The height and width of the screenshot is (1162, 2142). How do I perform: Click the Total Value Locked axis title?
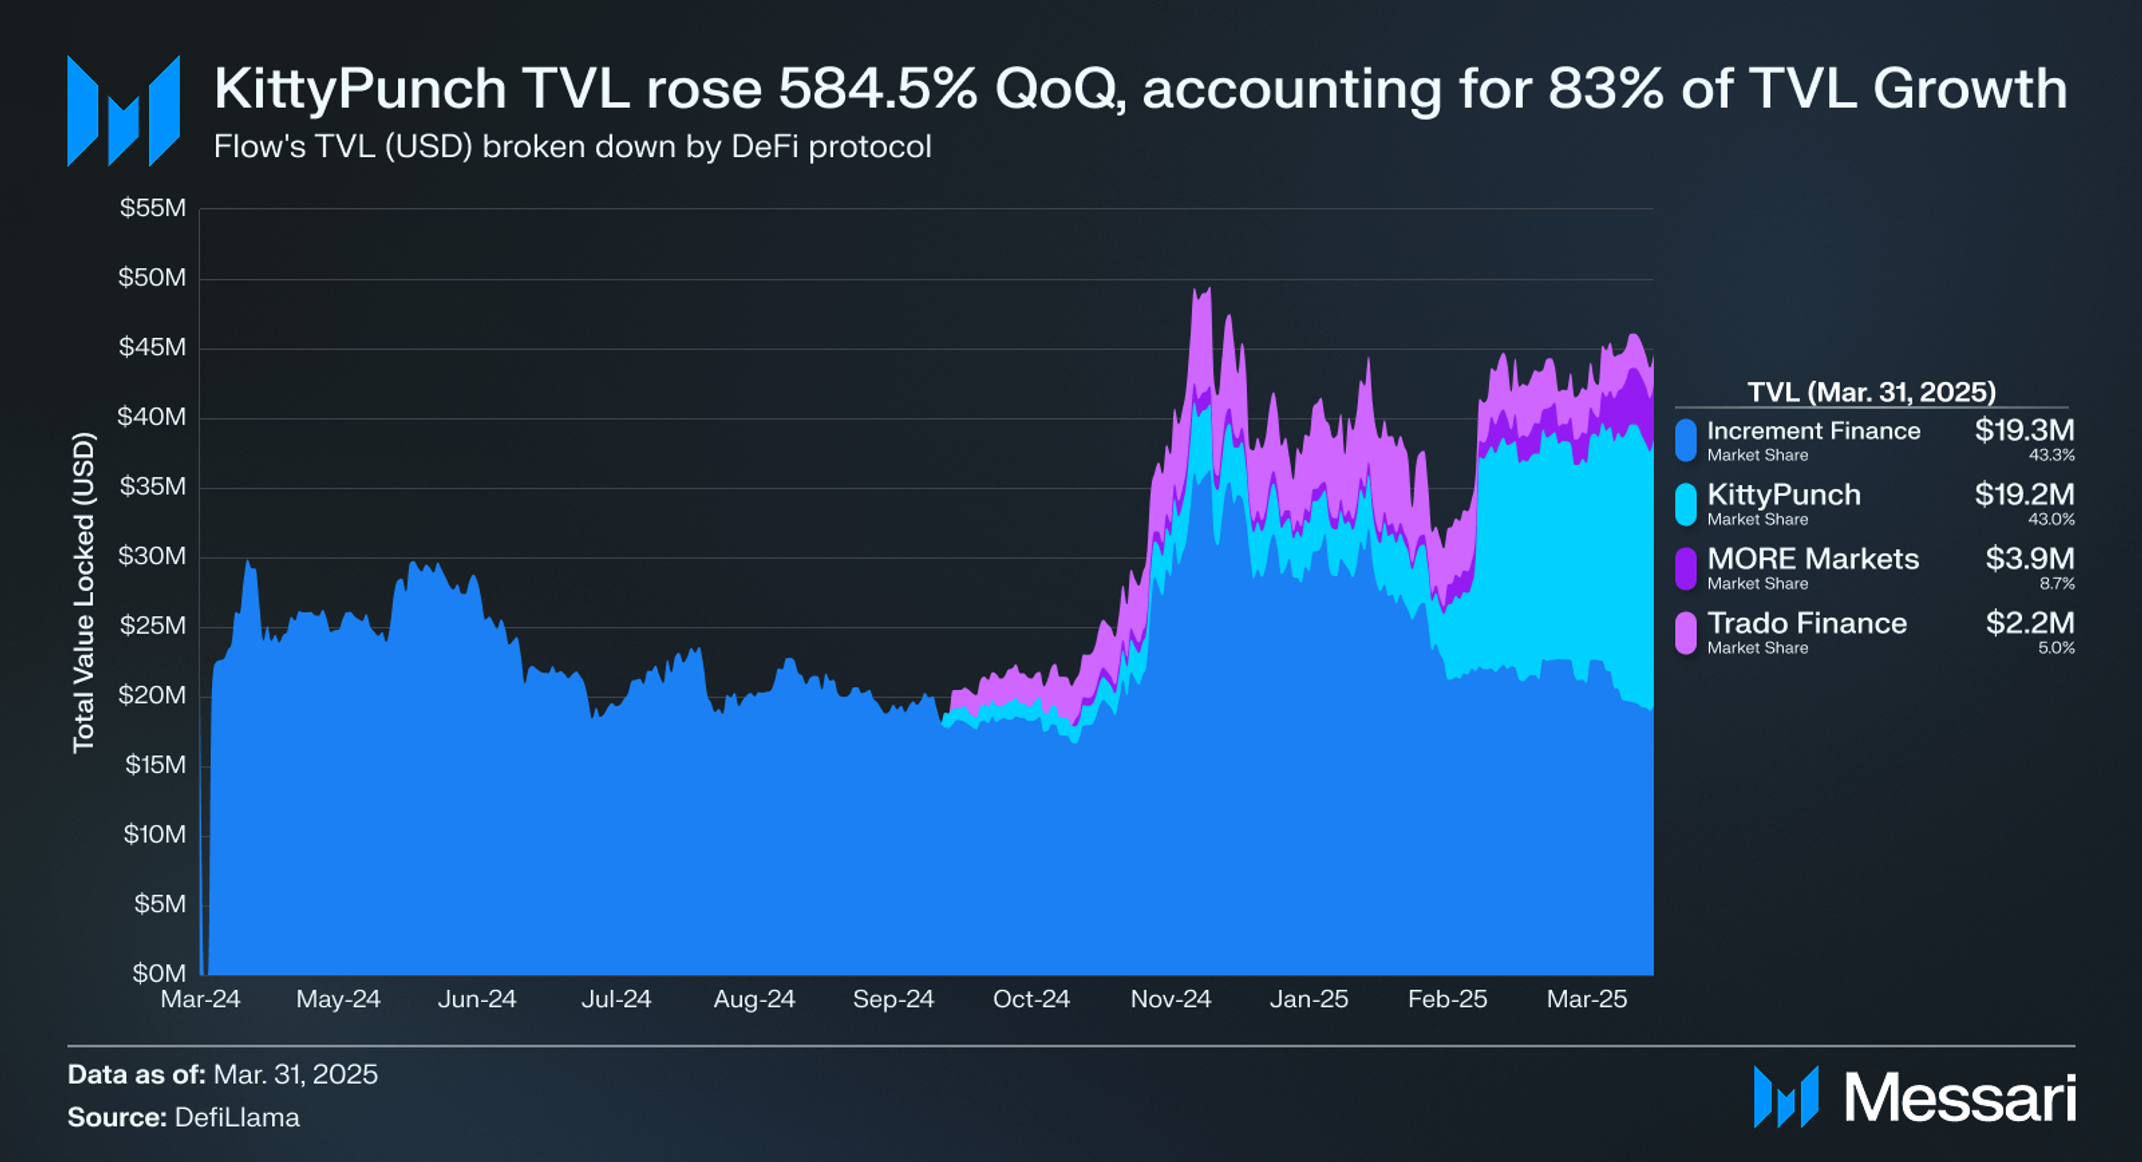84,592
